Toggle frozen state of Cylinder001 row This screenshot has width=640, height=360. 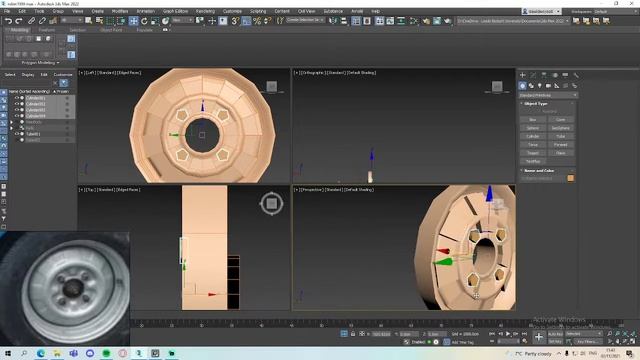[67, 98]
